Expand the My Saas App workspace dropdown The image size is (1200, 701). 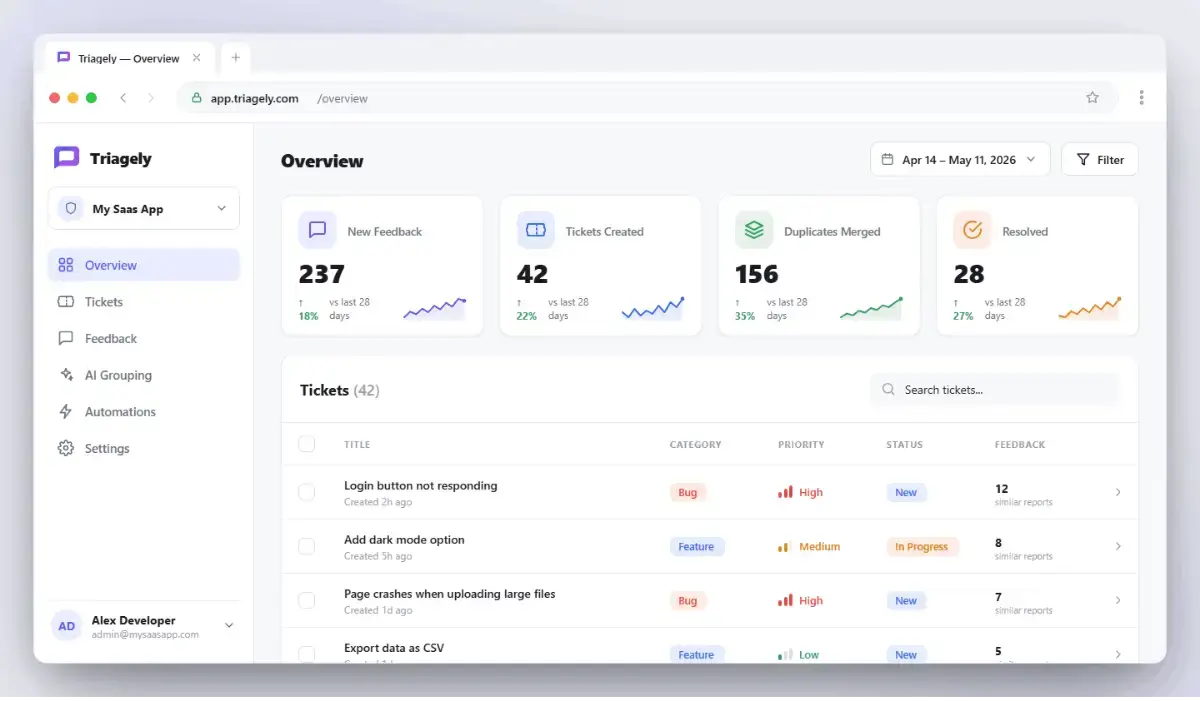tap(144, 209)
